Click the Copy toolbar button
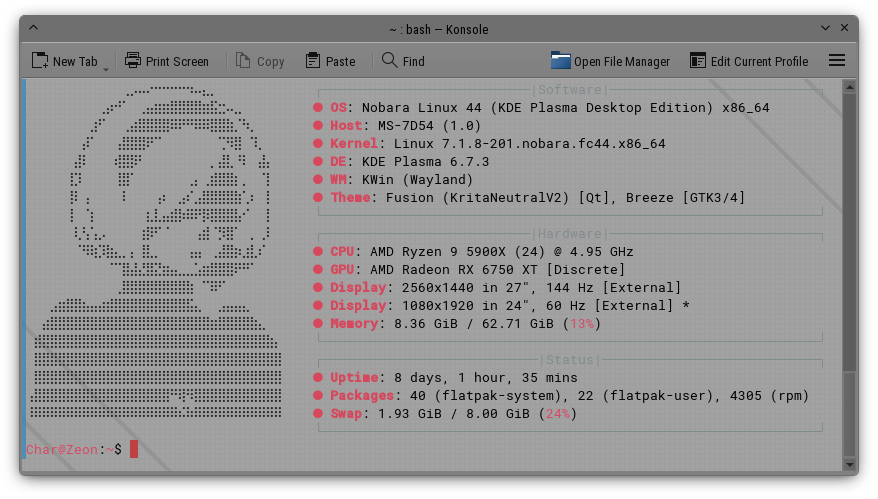878x499 pixels. pos(260,61)
